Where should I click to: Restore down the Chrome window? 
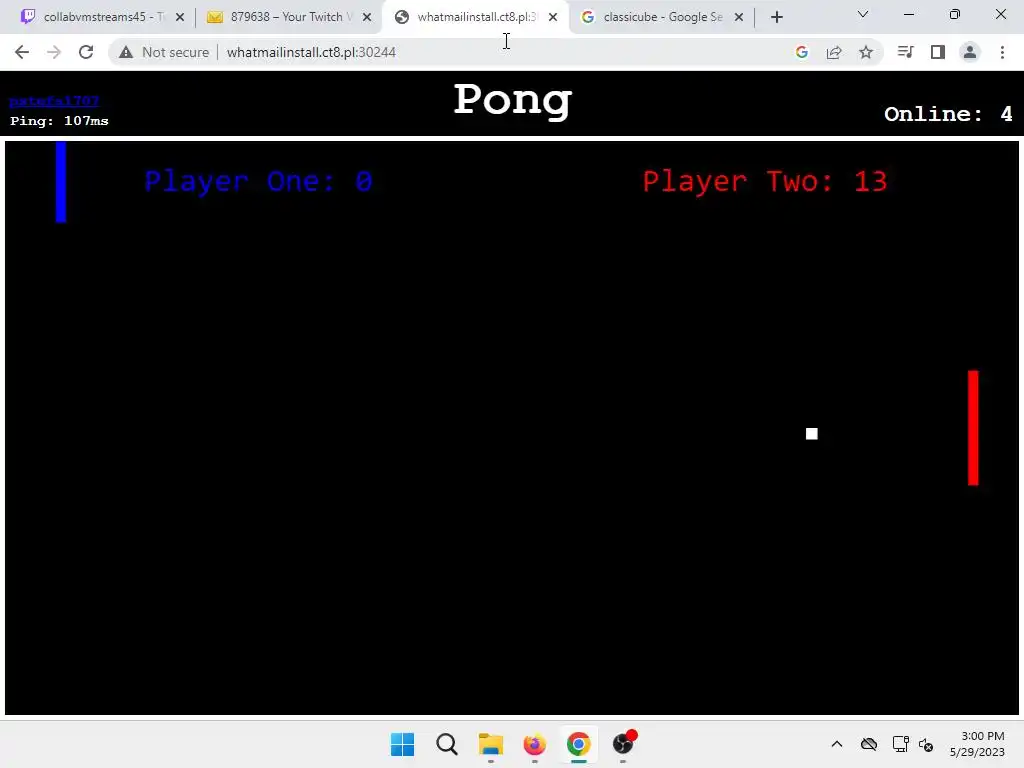(955, 14)
